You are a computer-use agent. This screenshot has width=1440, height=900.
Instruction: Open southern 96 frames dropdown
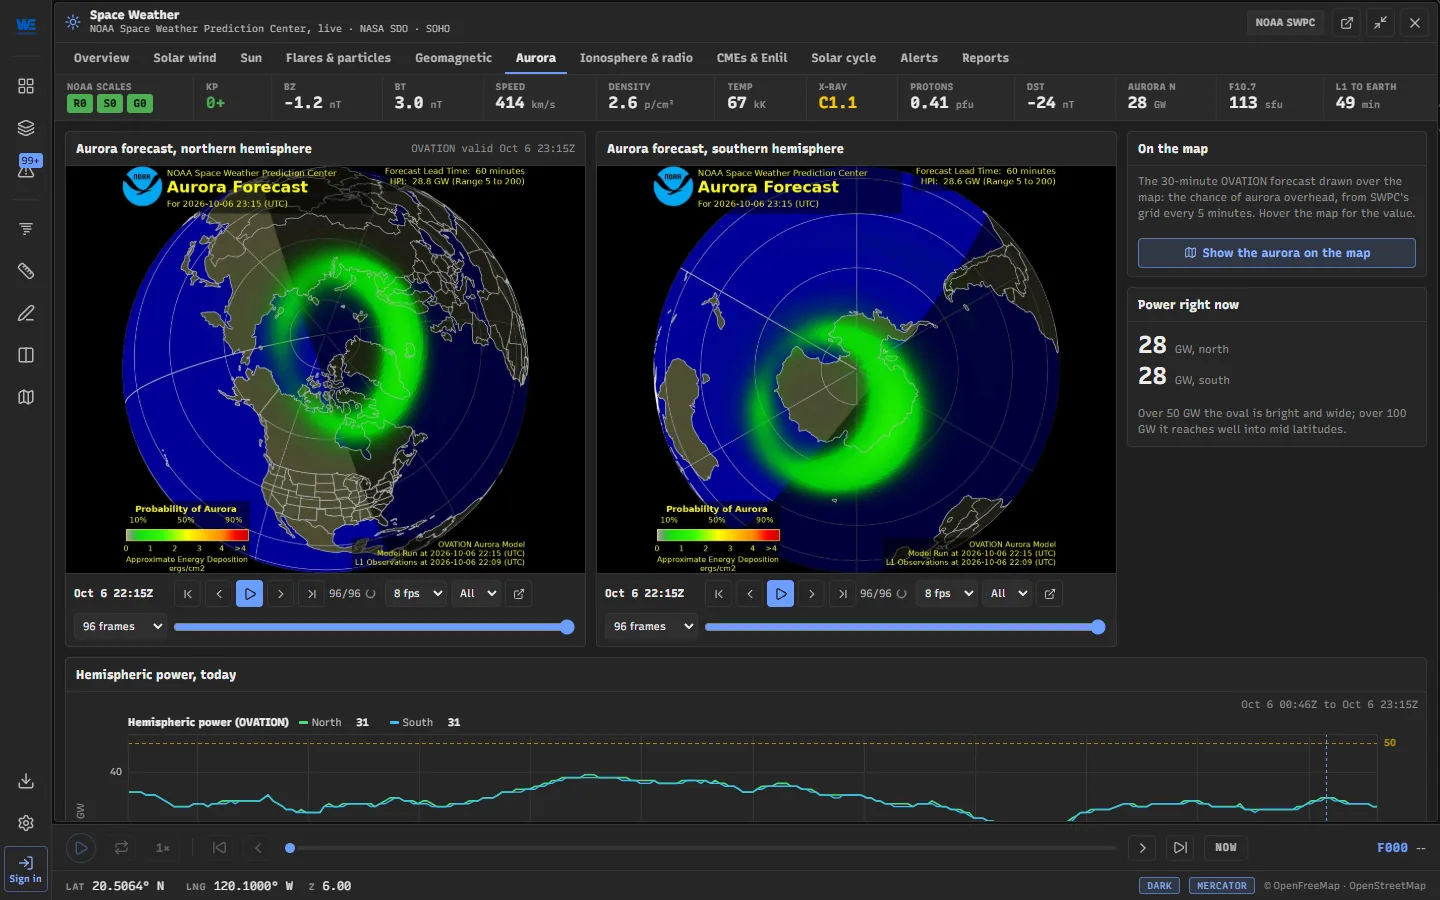coord(652,627)
